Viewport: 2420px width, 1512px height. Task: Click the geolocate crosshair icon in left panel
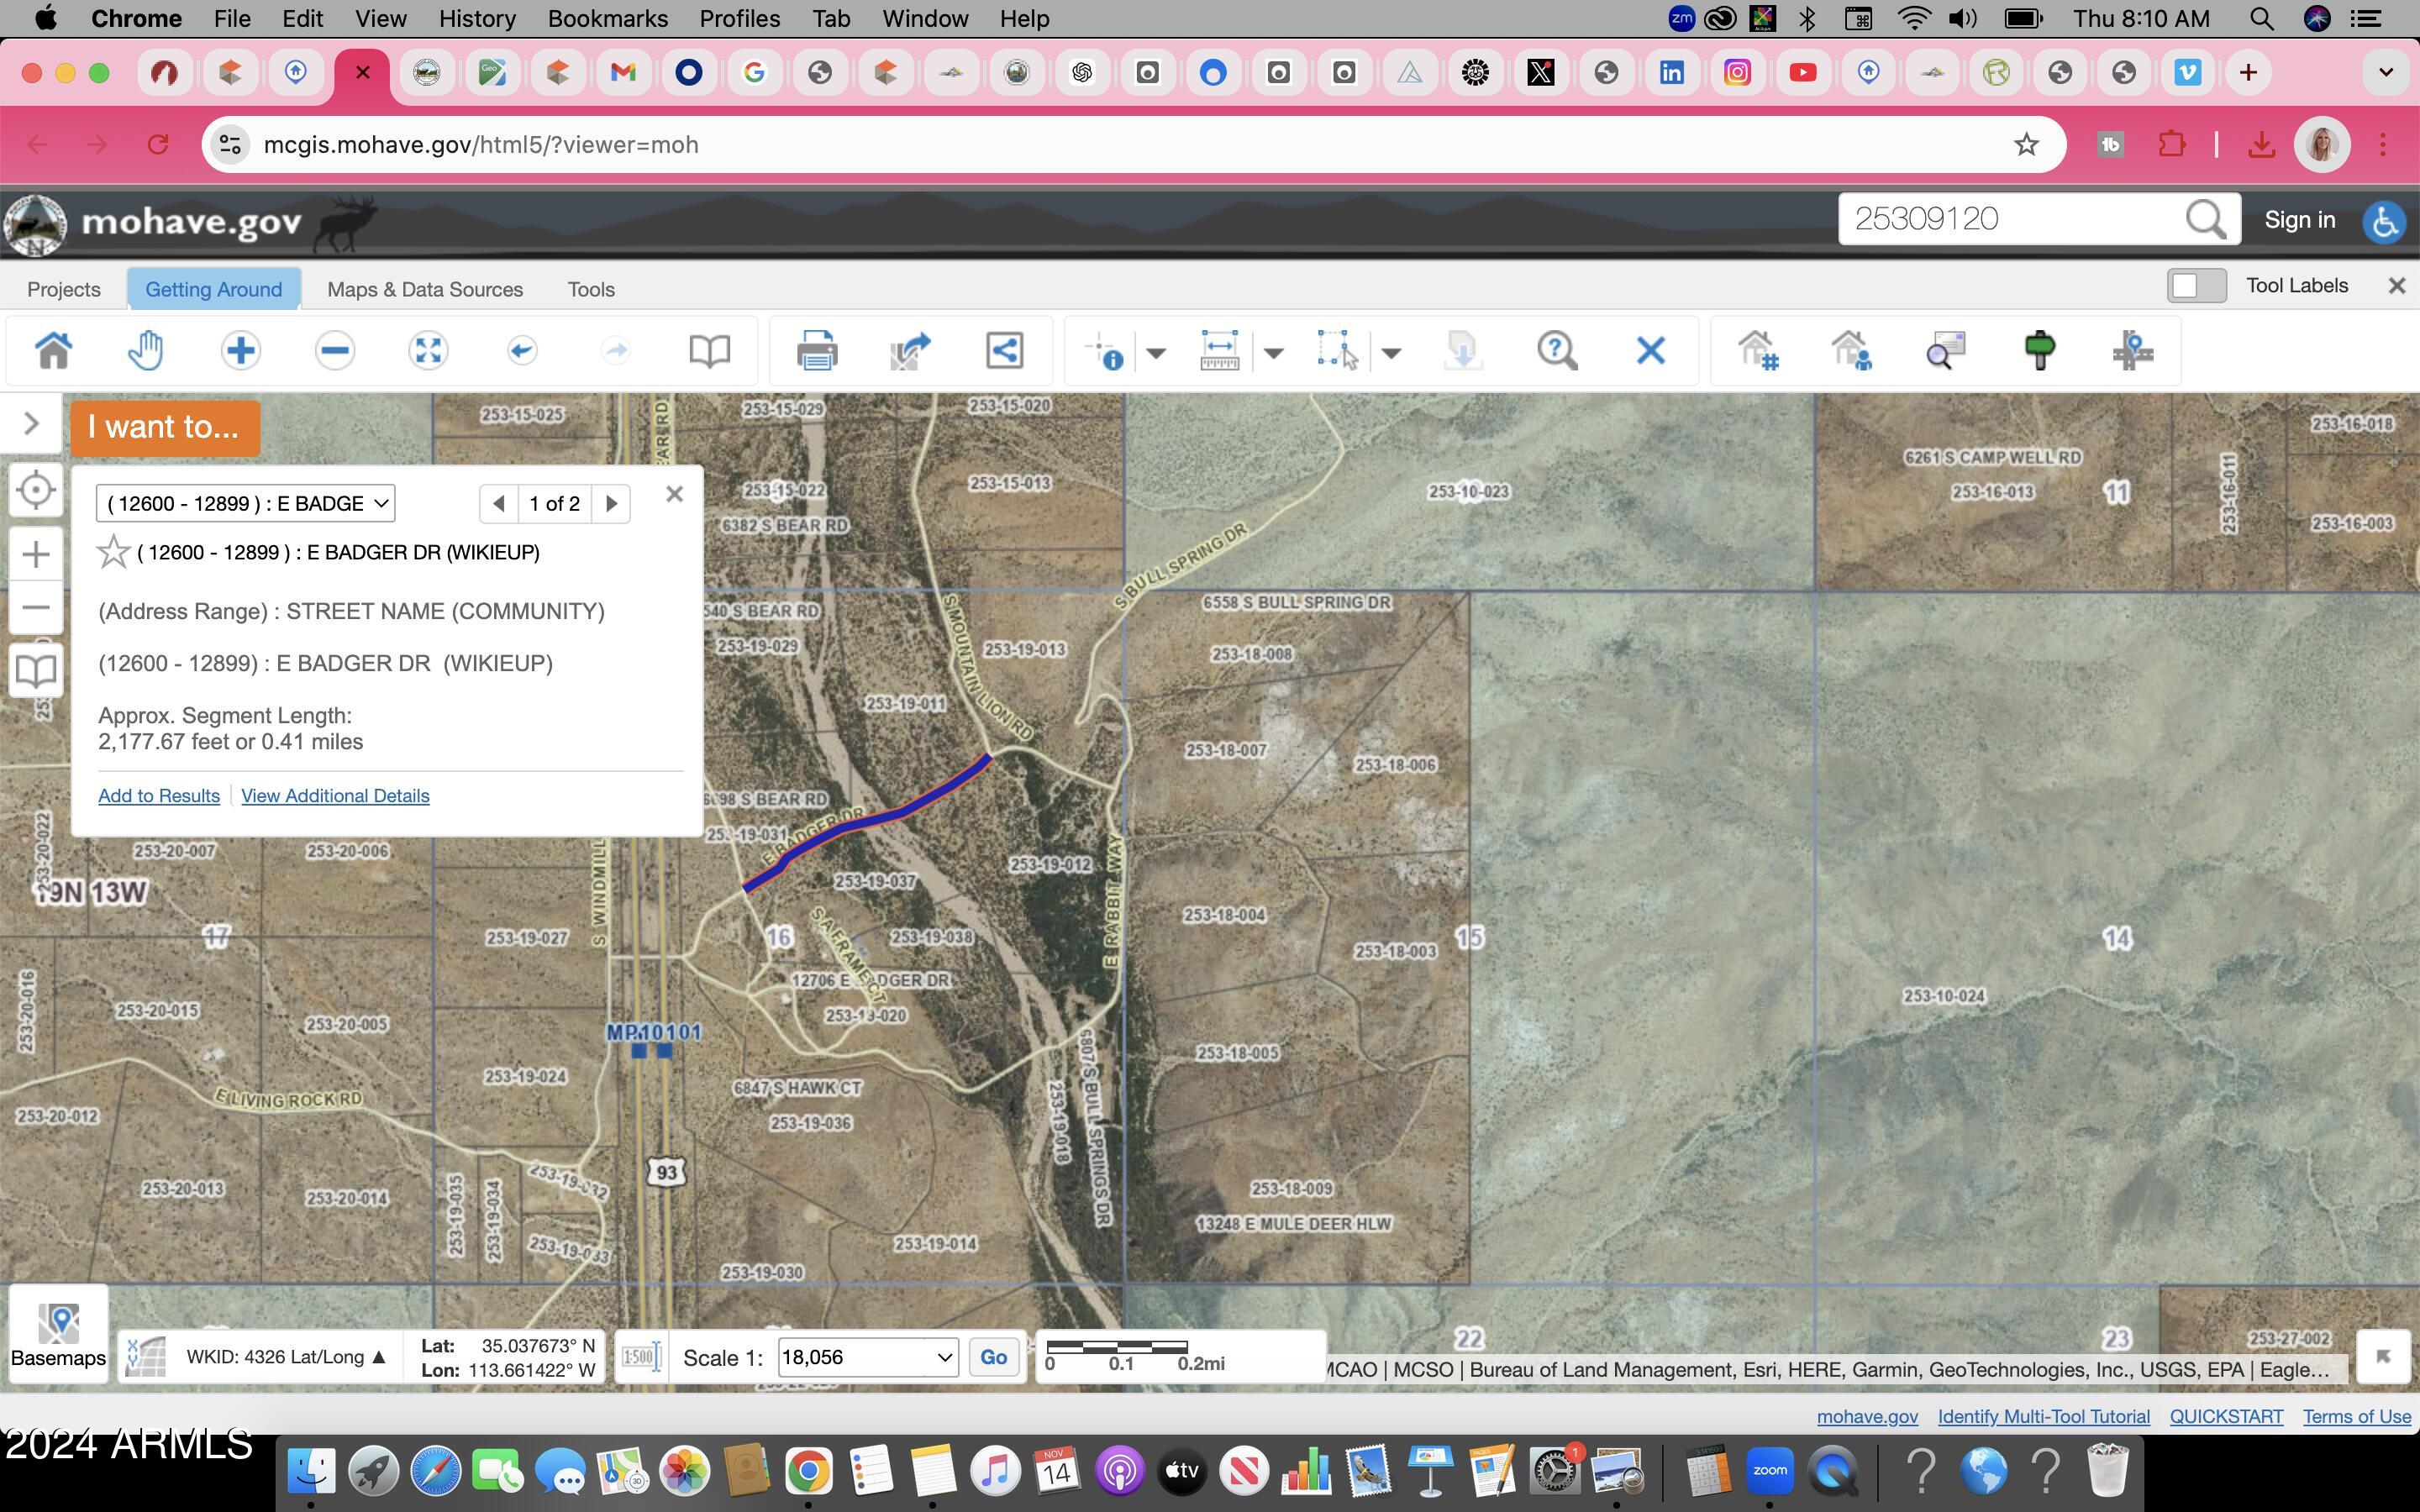pyautogui.click(x=36, y=490)
